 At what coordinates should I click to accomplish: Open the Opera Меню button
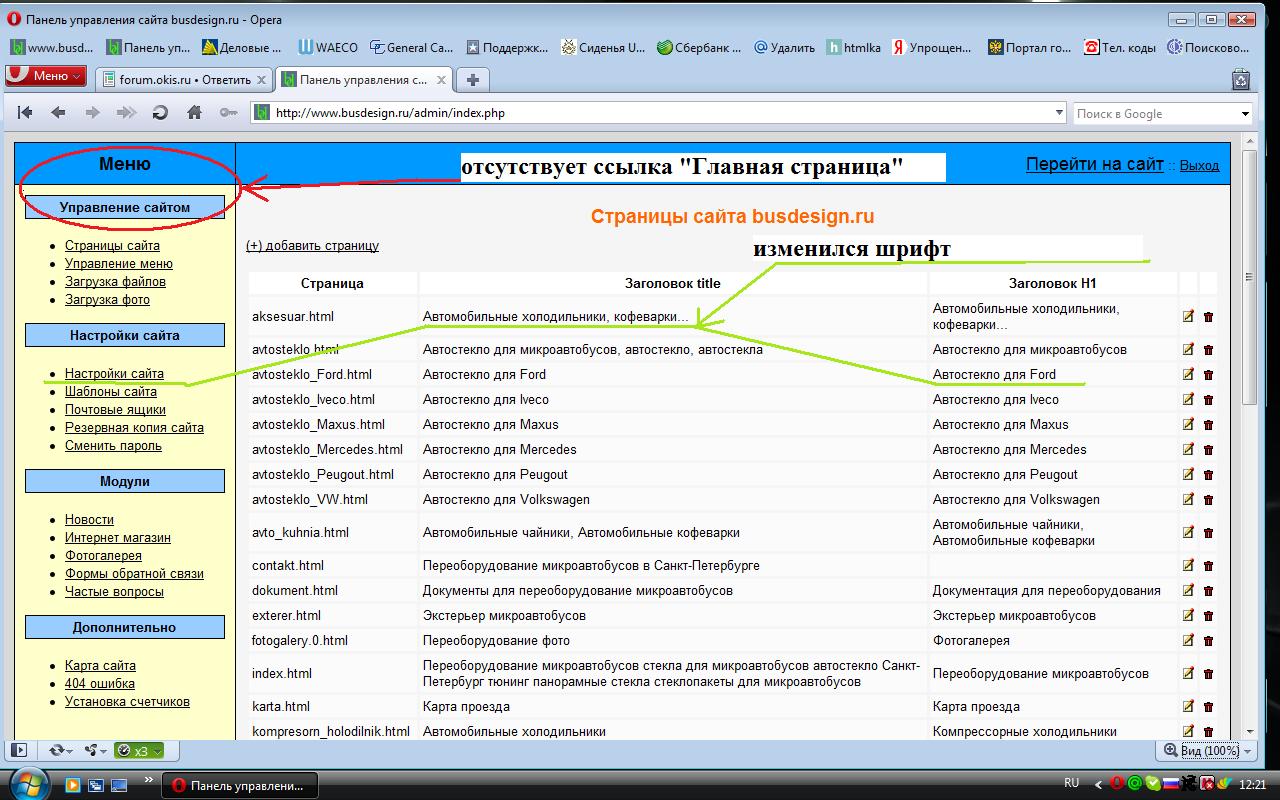pyautogui.click(x=46, y=76)
